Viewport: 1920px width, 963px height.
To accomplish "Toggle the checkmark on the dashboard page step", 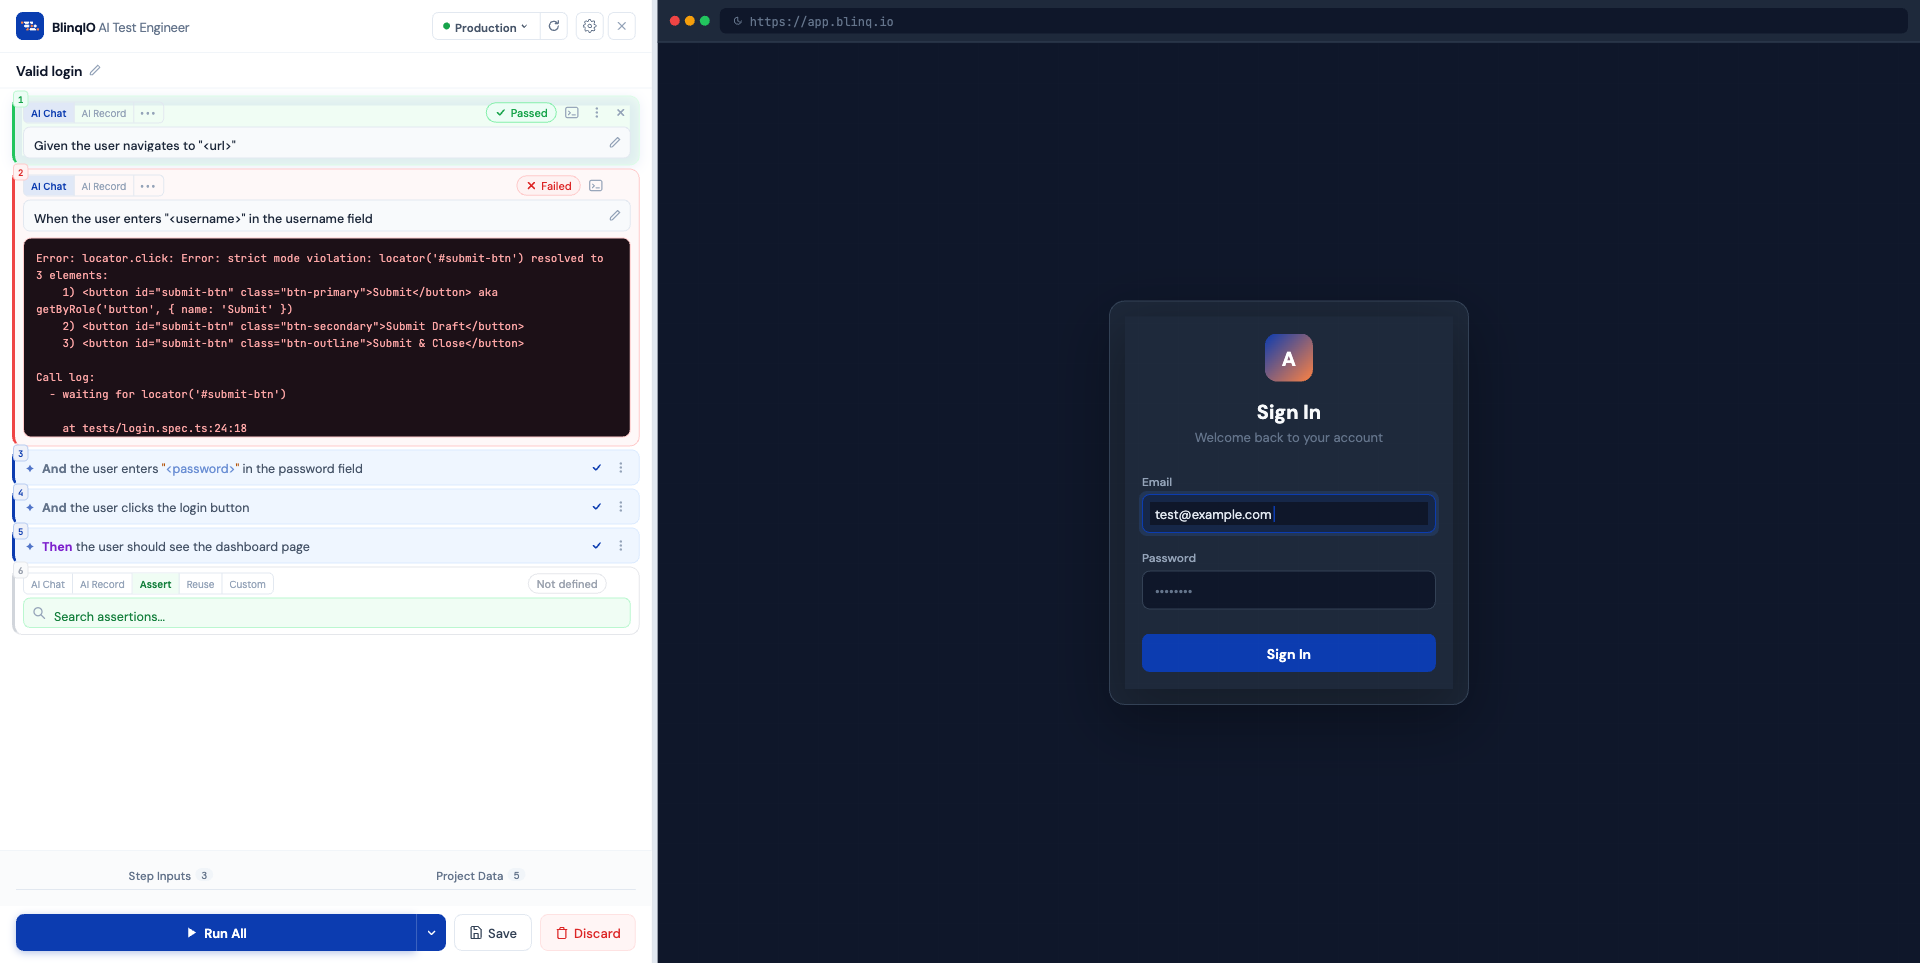I will coord(597,546).
